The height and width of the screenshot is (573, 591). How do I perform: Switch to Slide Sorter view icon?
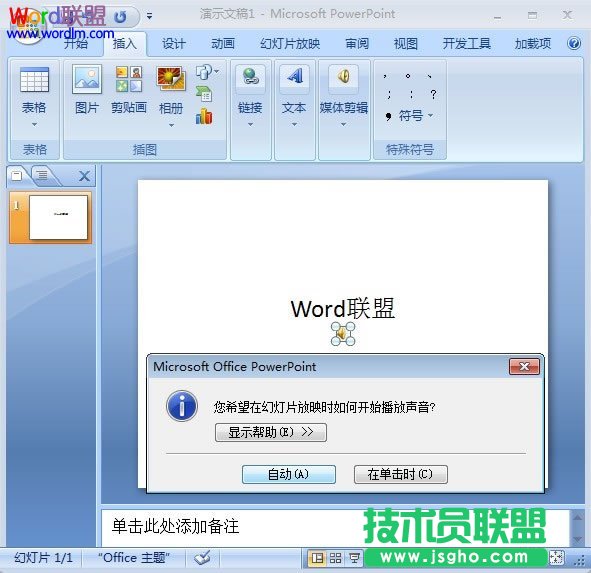point(335,558)
